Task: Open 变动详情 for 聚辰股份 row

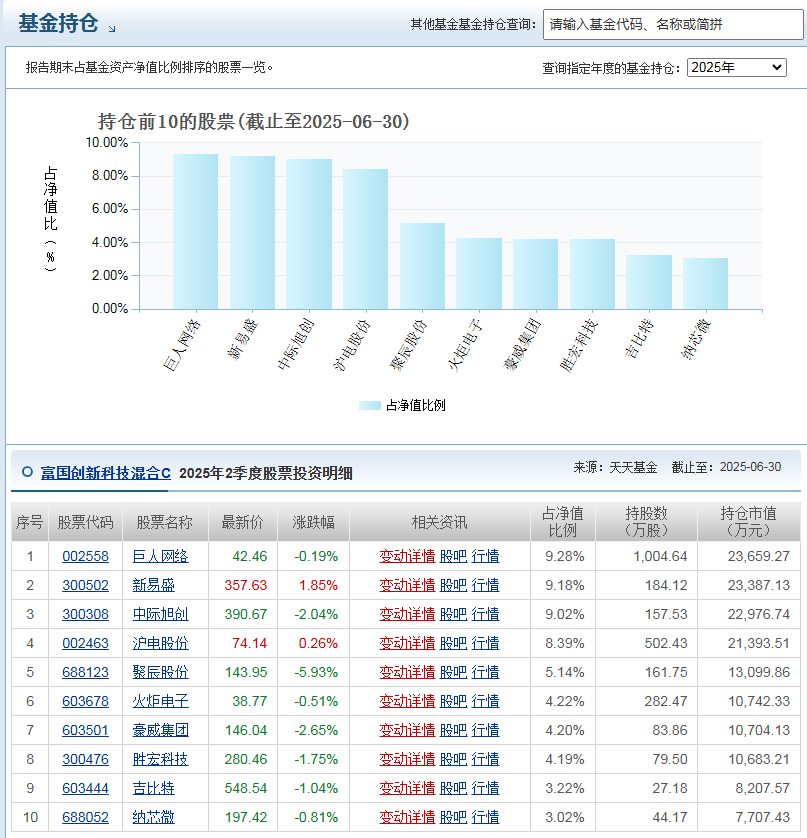Action: (407, 672)
